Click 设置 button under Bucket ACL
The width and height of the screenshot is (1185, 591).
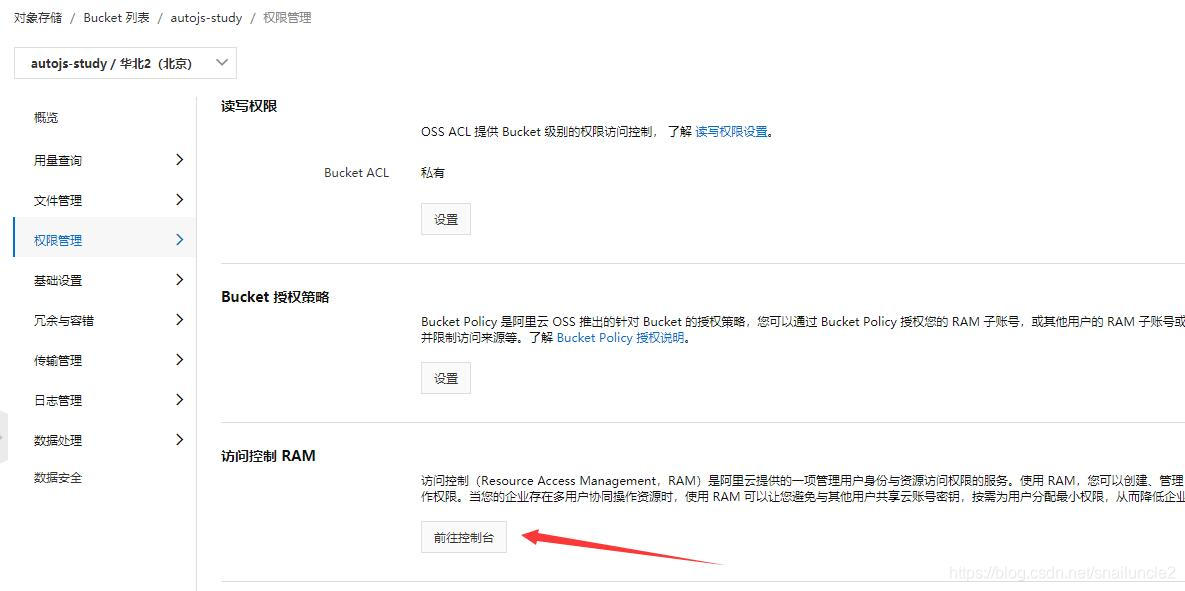[446, 219]
